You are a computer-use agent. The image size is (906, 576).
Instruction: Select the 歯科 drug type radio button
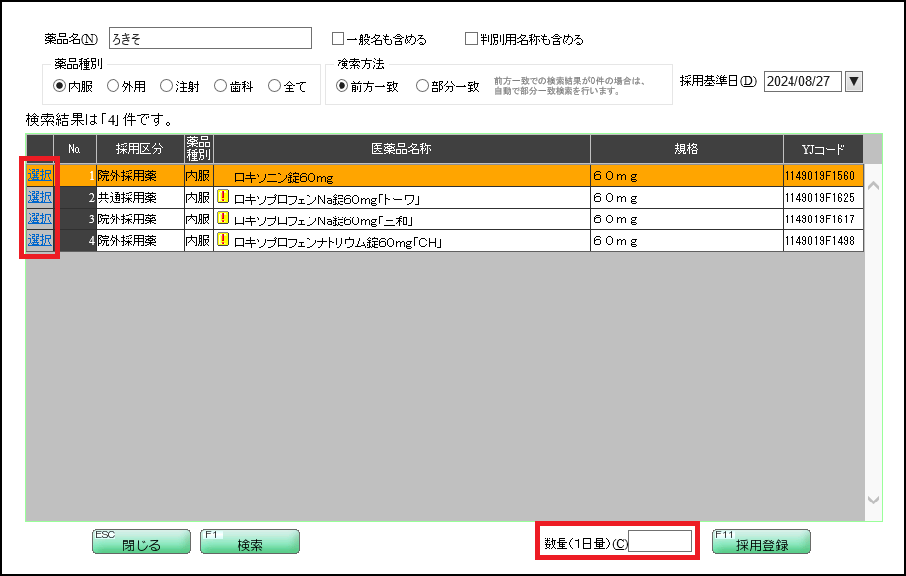[219, 85]
